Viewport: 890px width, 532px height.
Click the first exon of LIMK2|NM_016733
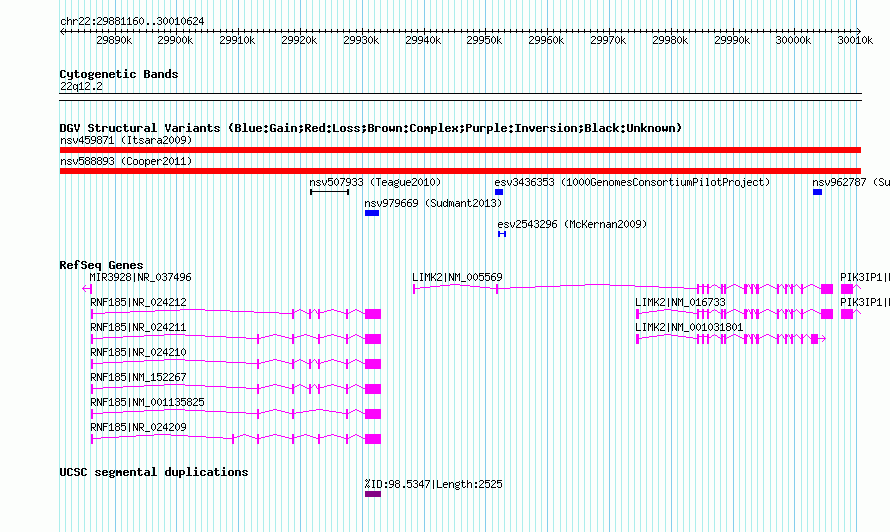point(637,314)
